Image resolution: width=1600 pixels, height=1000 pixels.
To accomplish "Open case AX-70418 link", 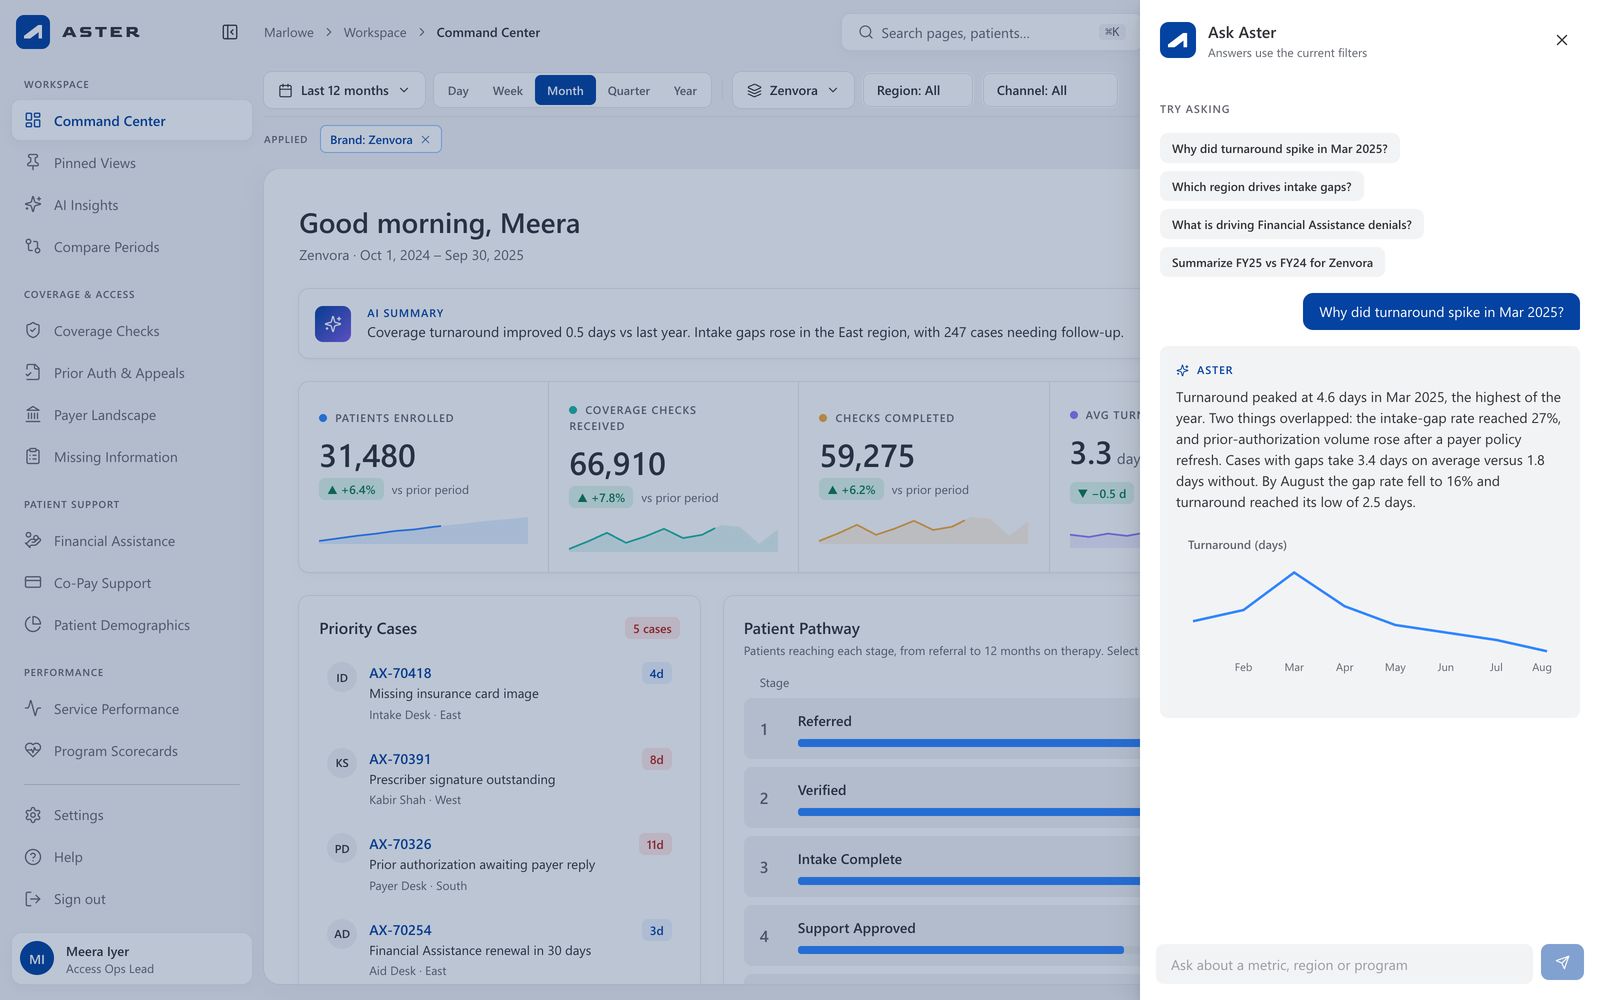I will click(400, 673).
